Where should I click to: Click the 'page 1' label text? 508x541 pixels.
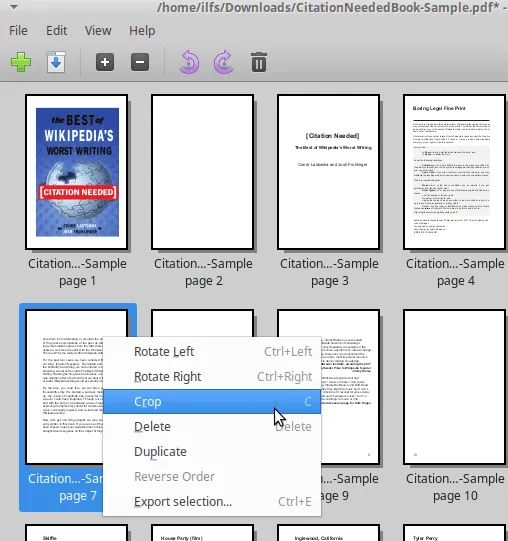coord(77,281)
